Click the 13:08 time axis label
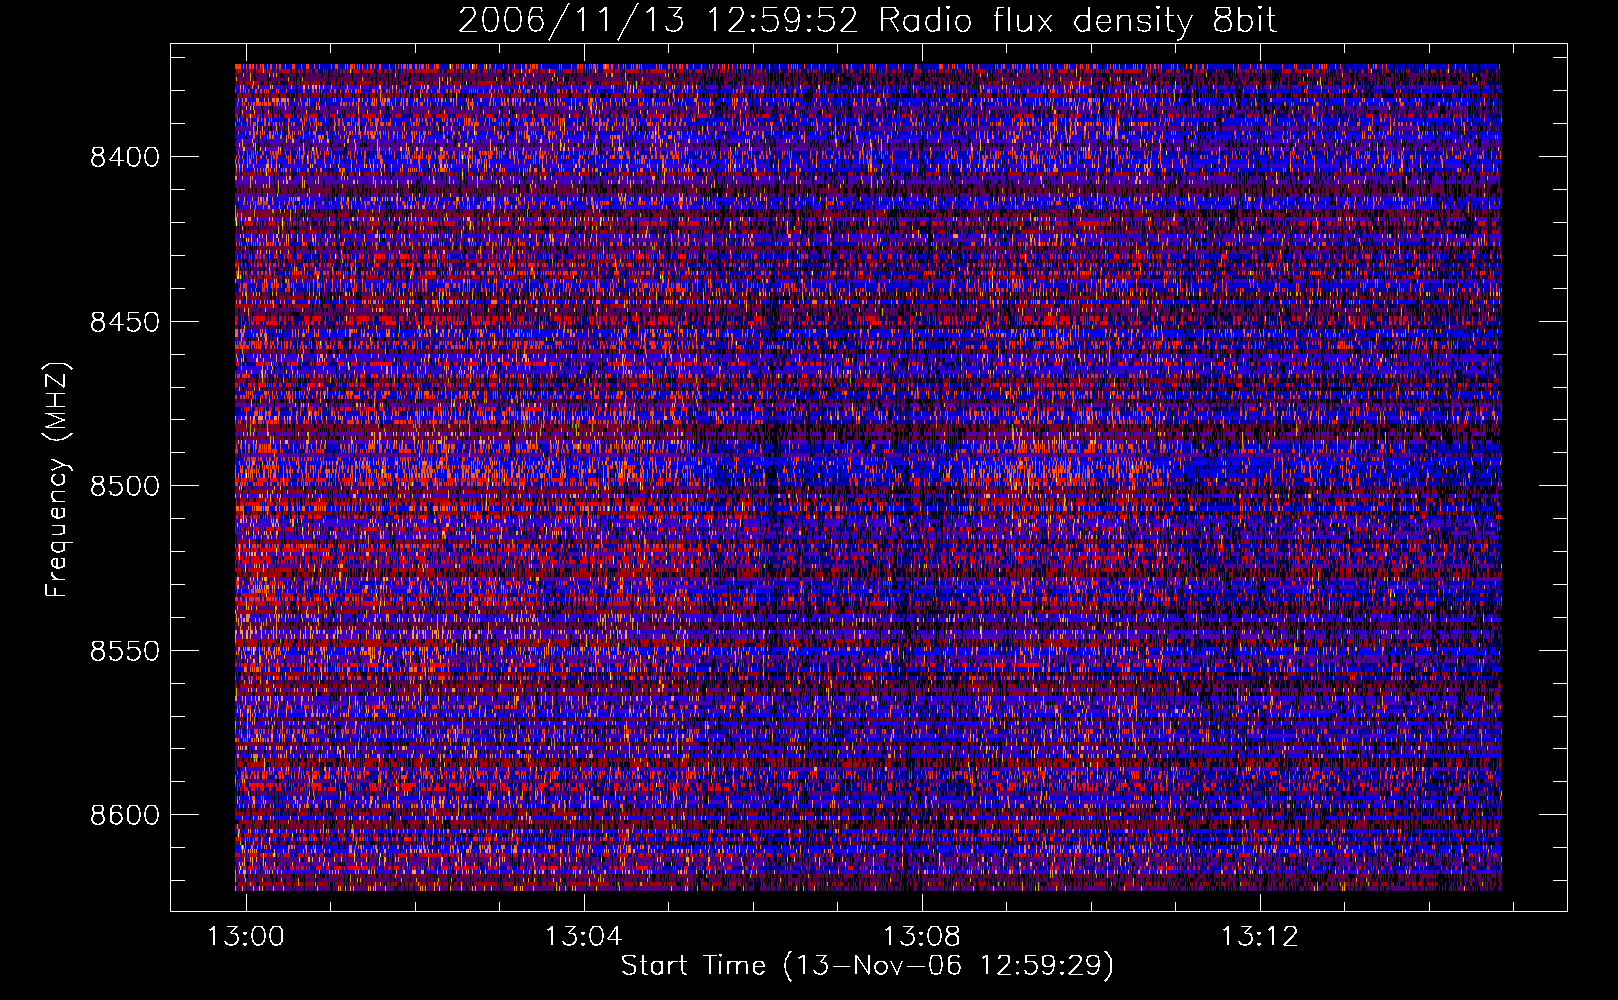 [921, 937]
